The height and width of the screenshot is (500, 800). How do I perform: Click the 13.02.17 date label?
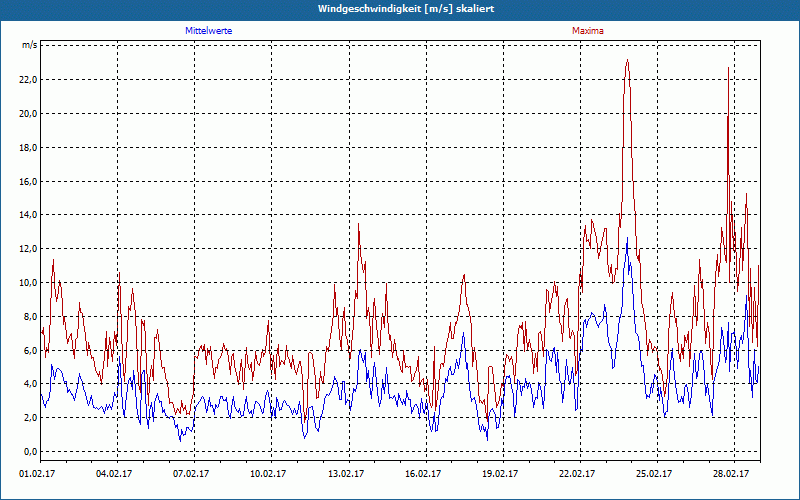coord(346,474)
